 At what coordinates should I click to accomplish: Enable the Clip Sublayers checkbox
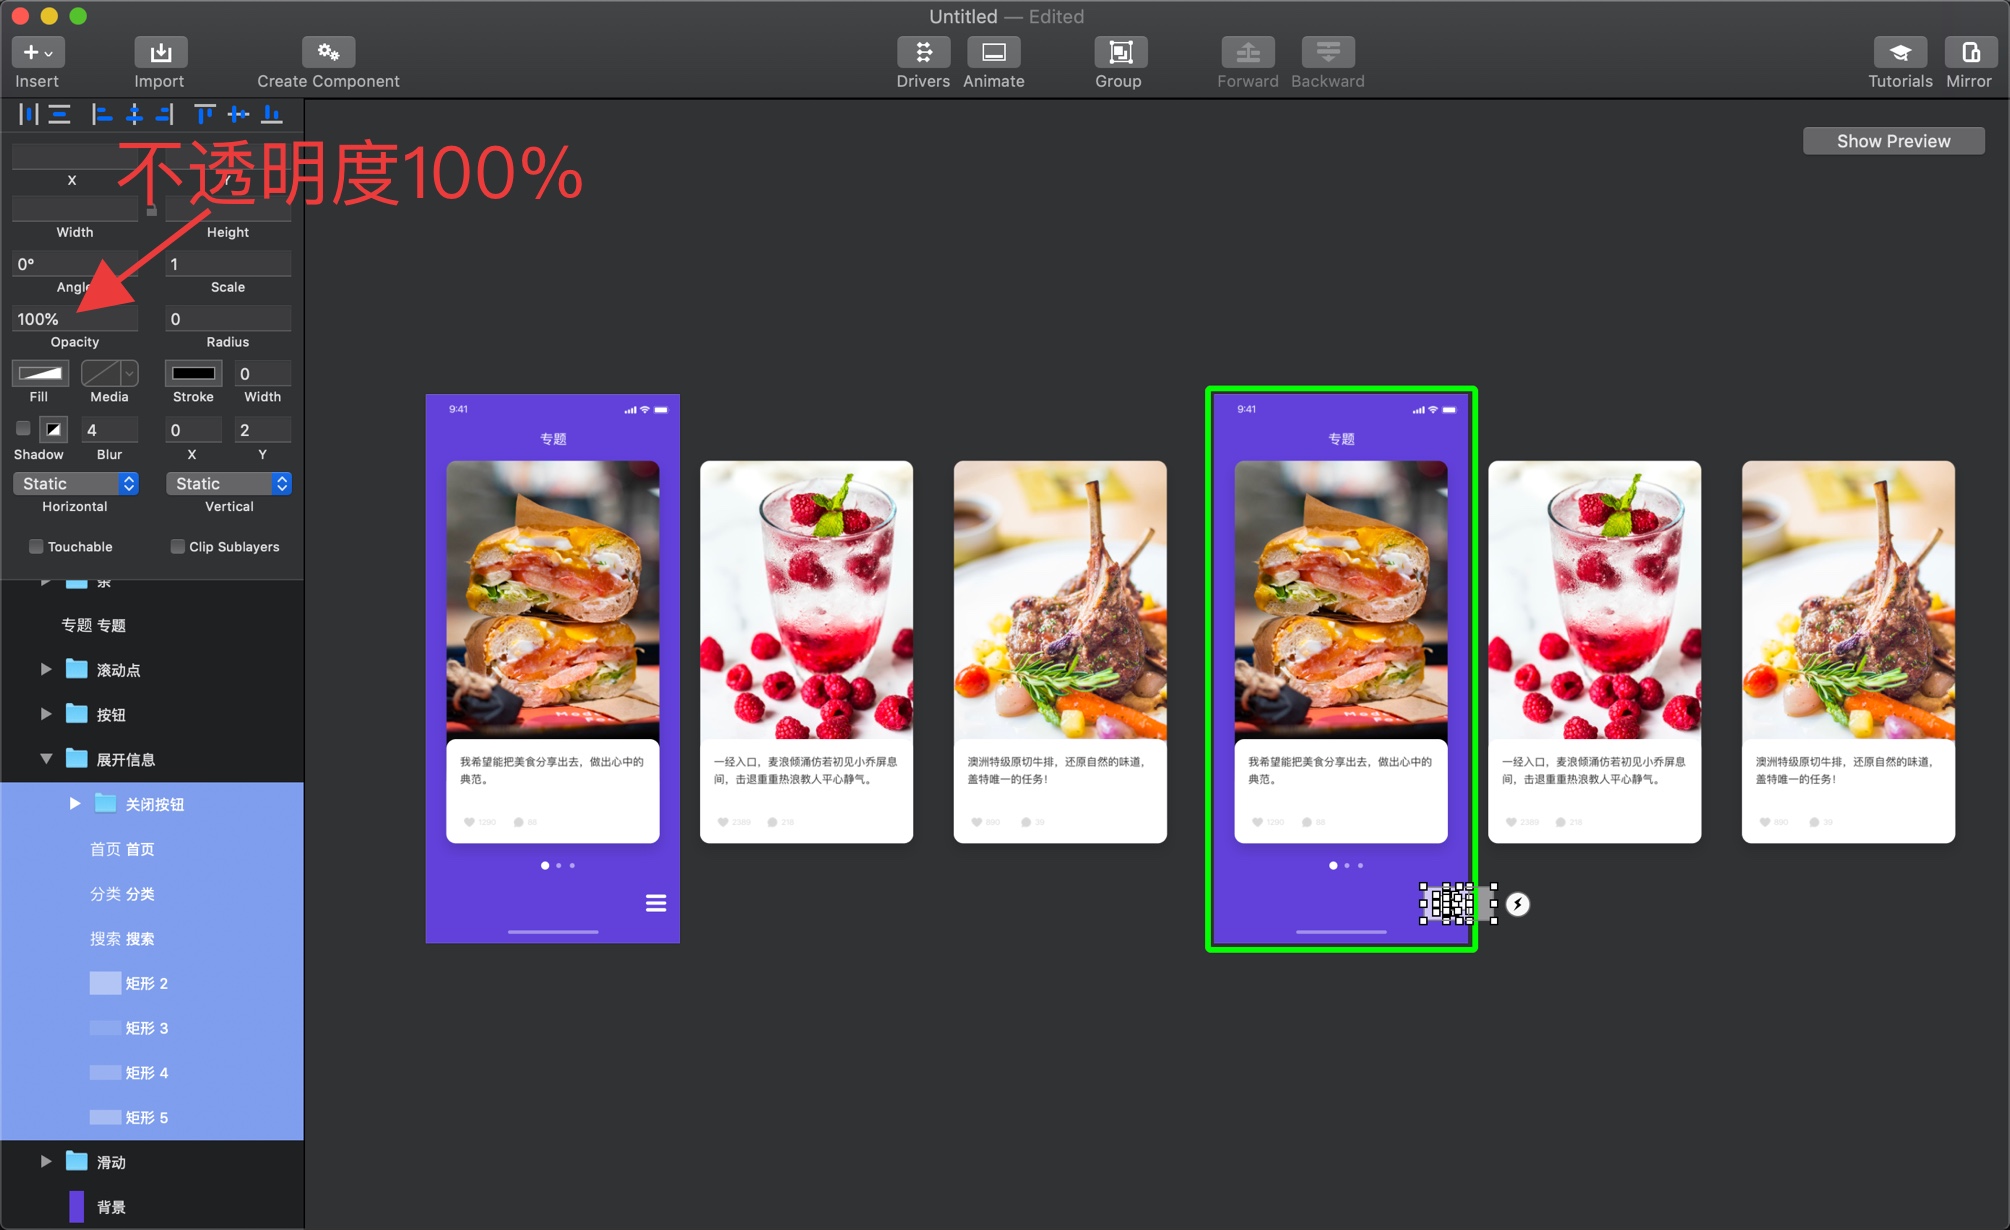click(178, 547)
